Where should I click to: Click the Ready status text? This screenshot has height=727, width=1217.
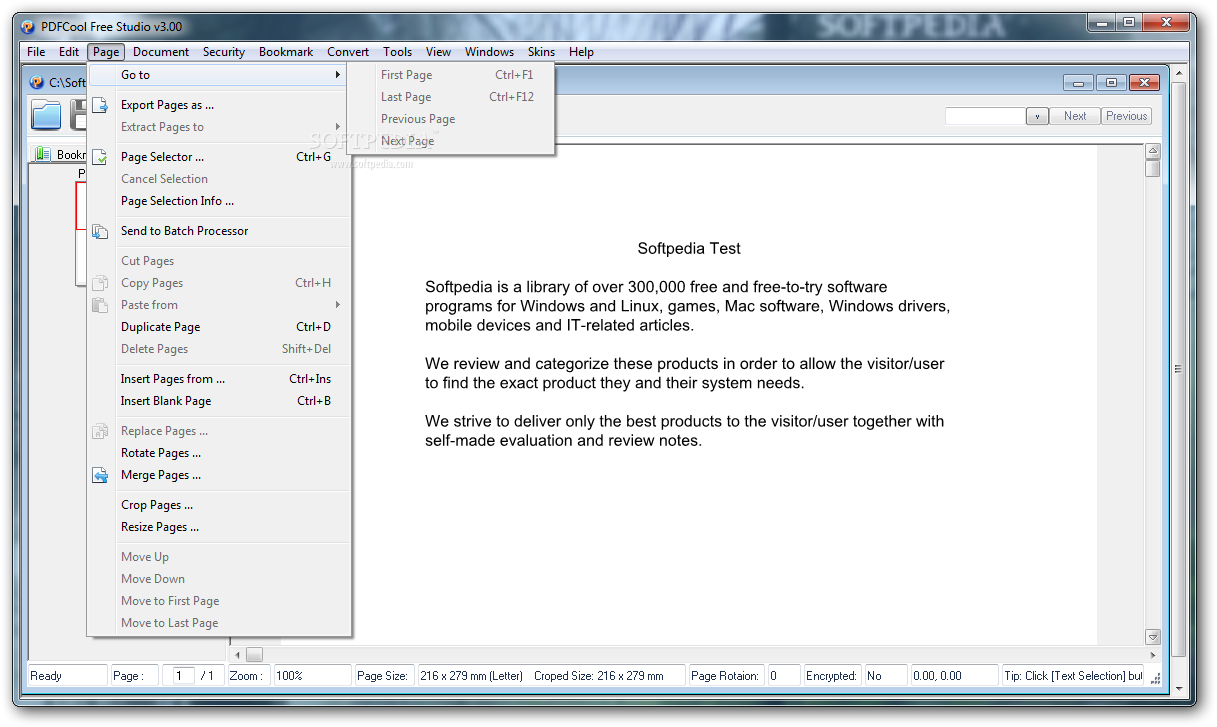pos(46,675)
